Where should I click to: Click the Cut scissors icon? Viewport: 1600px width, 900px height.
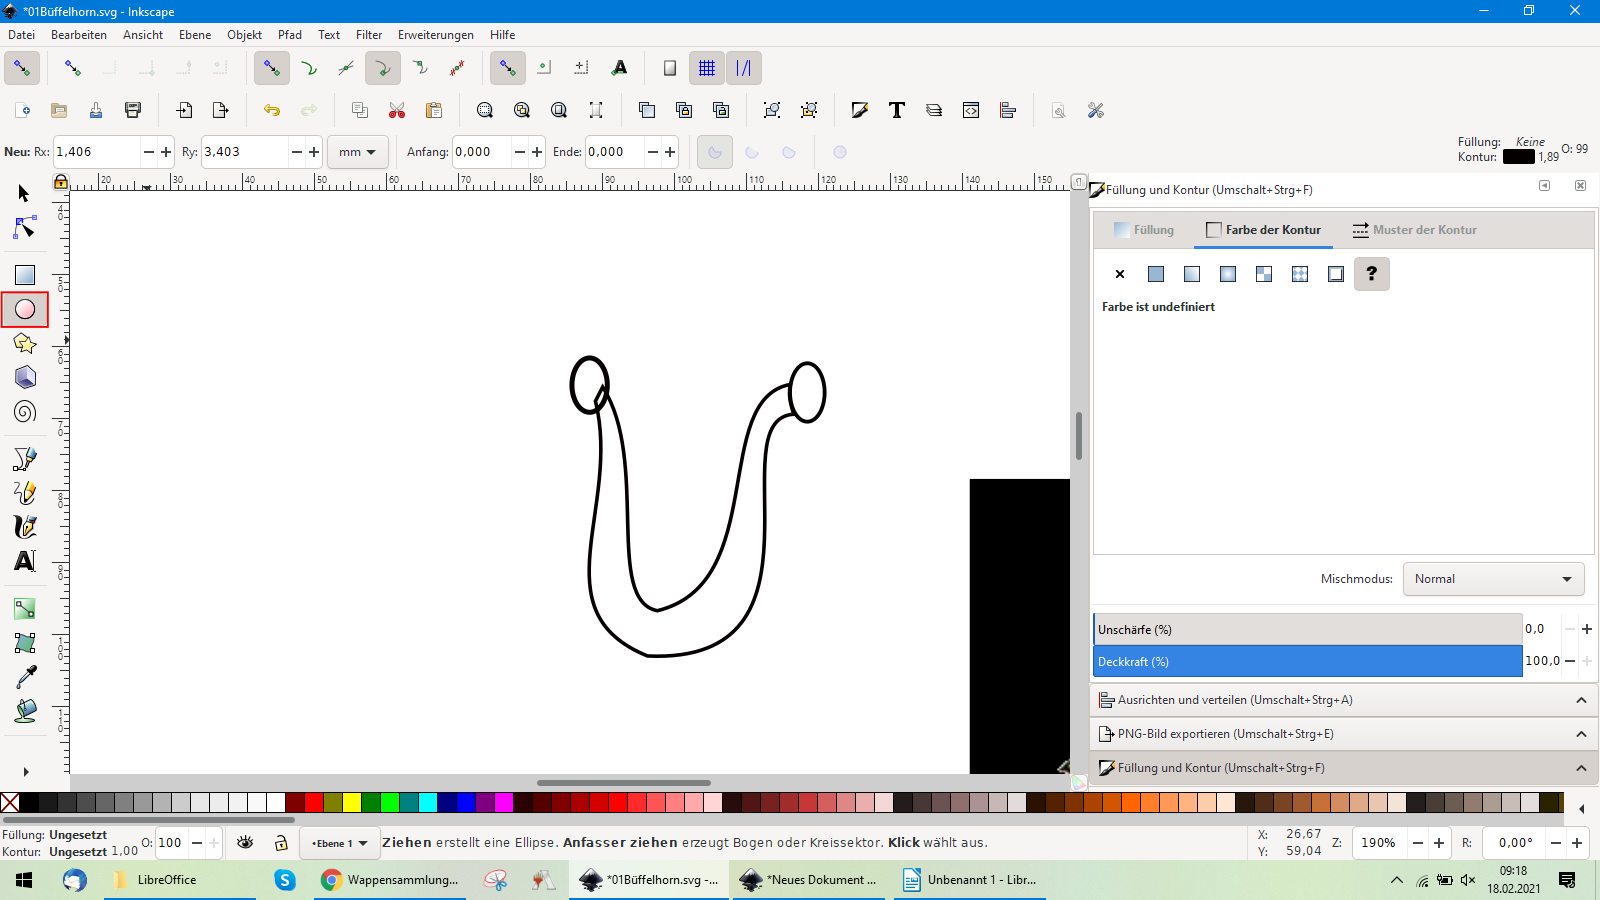point(397,110)
